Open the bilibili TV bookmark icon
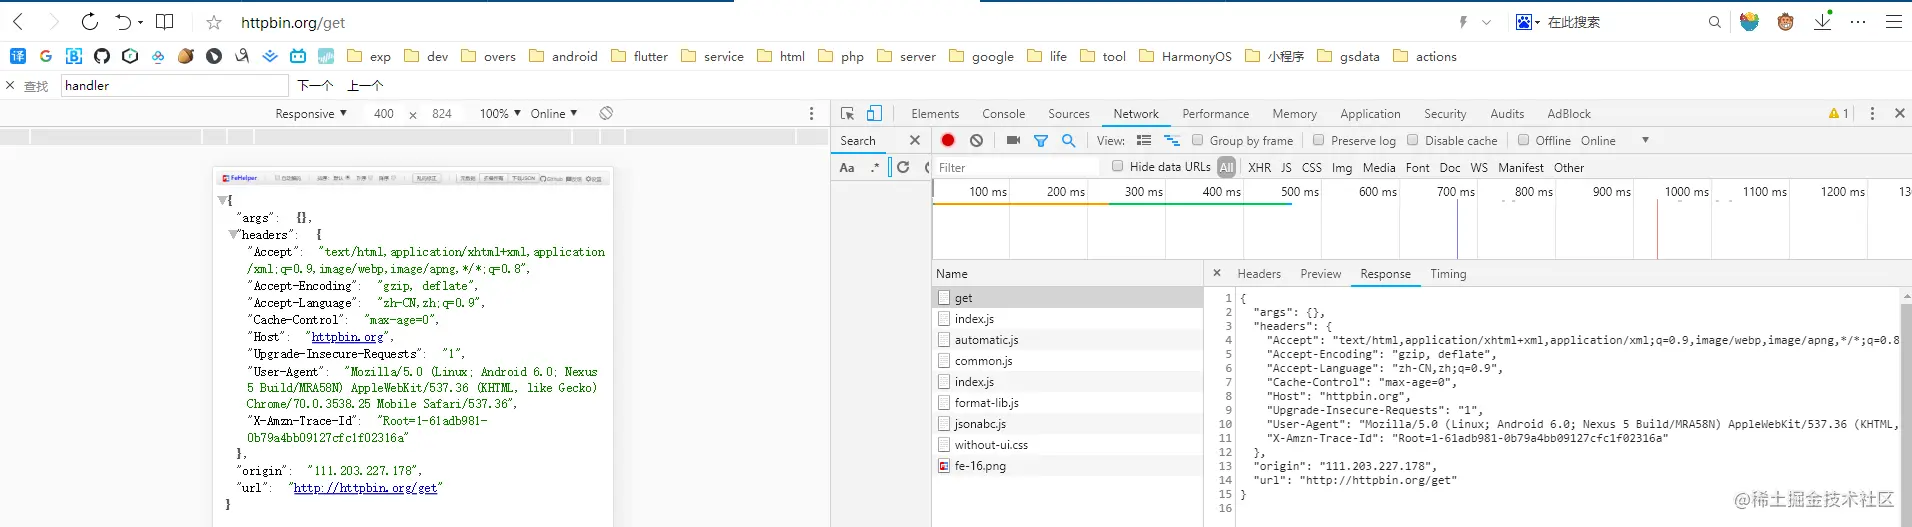 (x=298, y=56)
